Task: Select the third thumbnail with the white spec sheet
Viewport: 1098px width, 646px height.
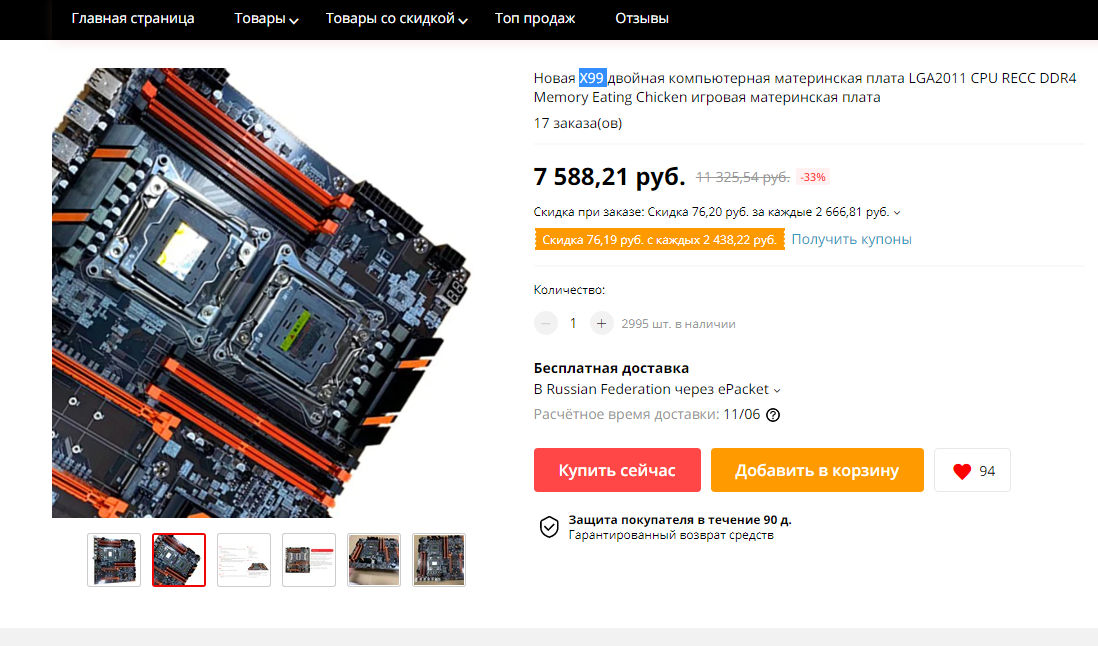Action: click(x=244, y=560)
